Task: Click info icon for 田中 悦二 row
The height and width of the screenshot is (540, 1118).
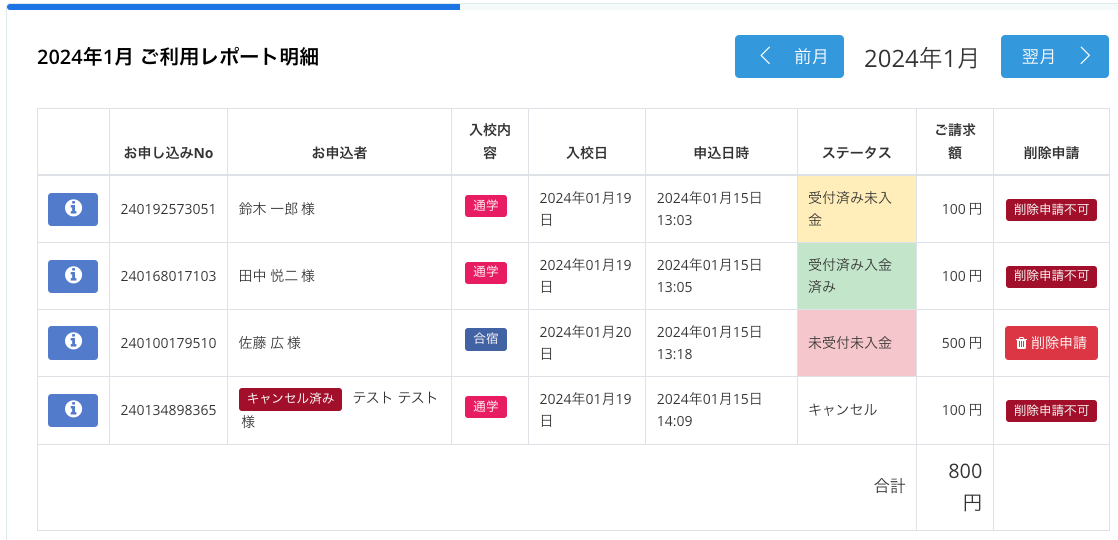Action: tap(73, 276)
